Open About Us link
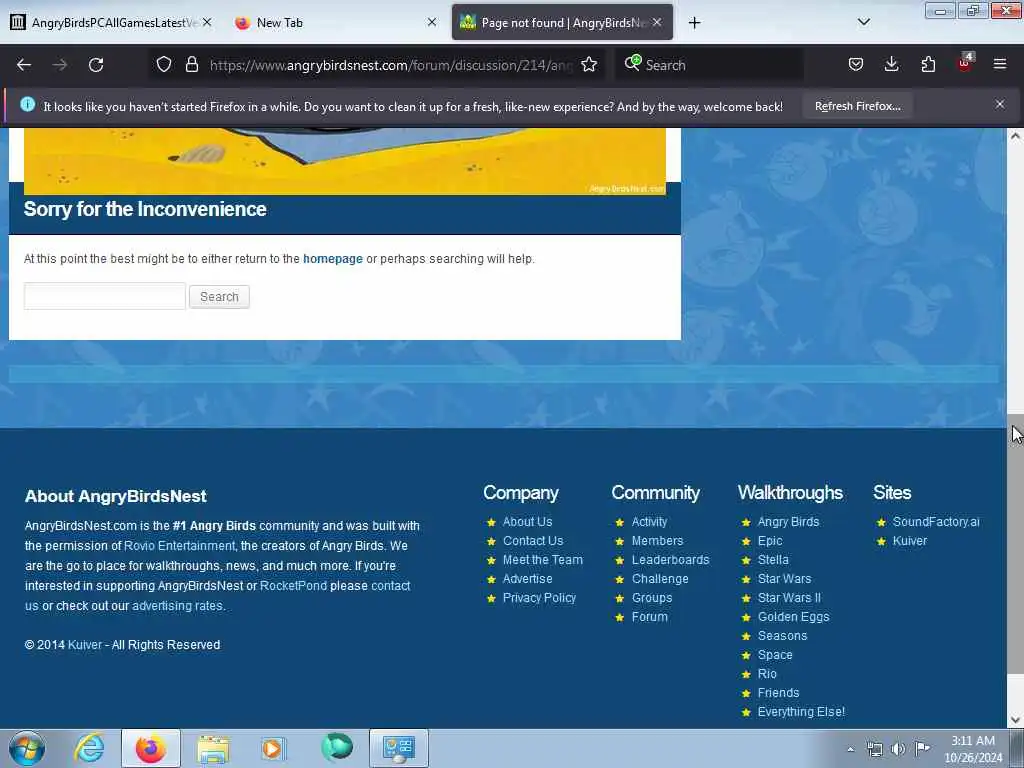 pos(527,522)
